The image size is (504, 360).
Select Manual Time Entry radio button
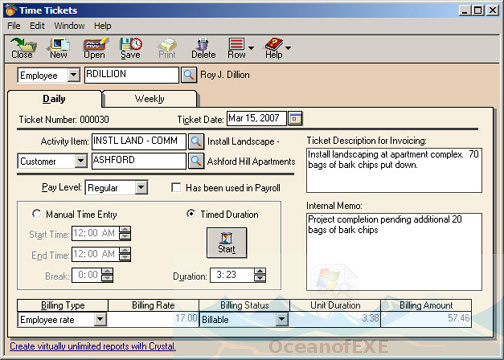[36, 214]
